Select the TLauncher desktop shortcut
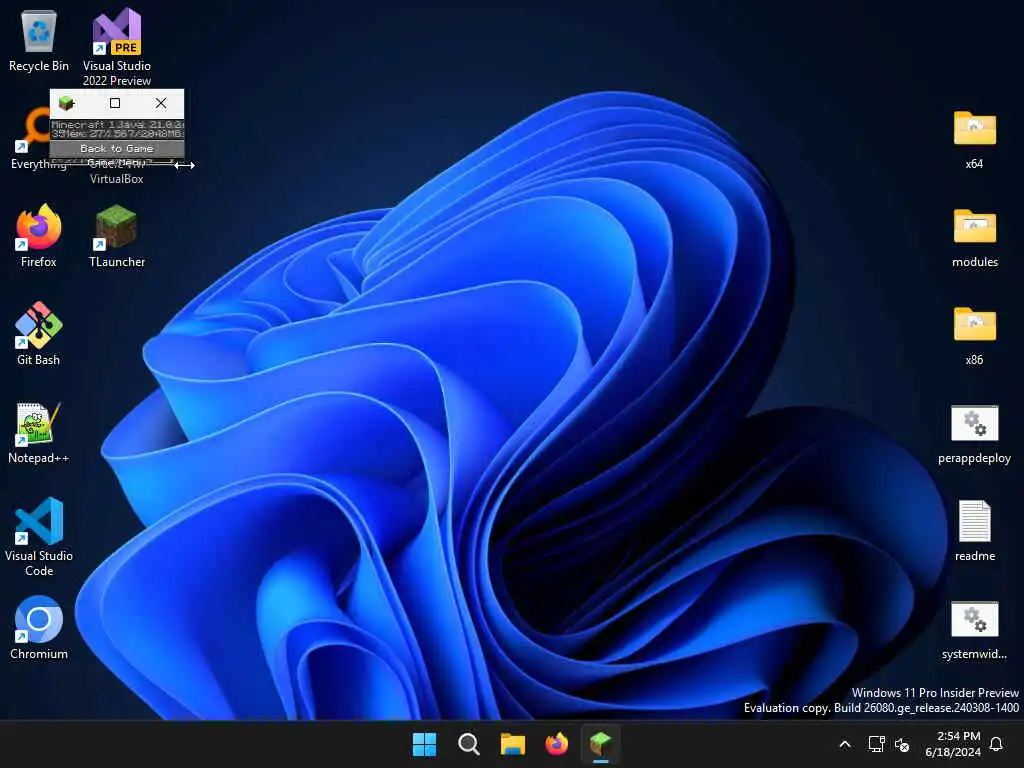The height and width of the screenshot is (768, 1024). (x=117, y=236)
